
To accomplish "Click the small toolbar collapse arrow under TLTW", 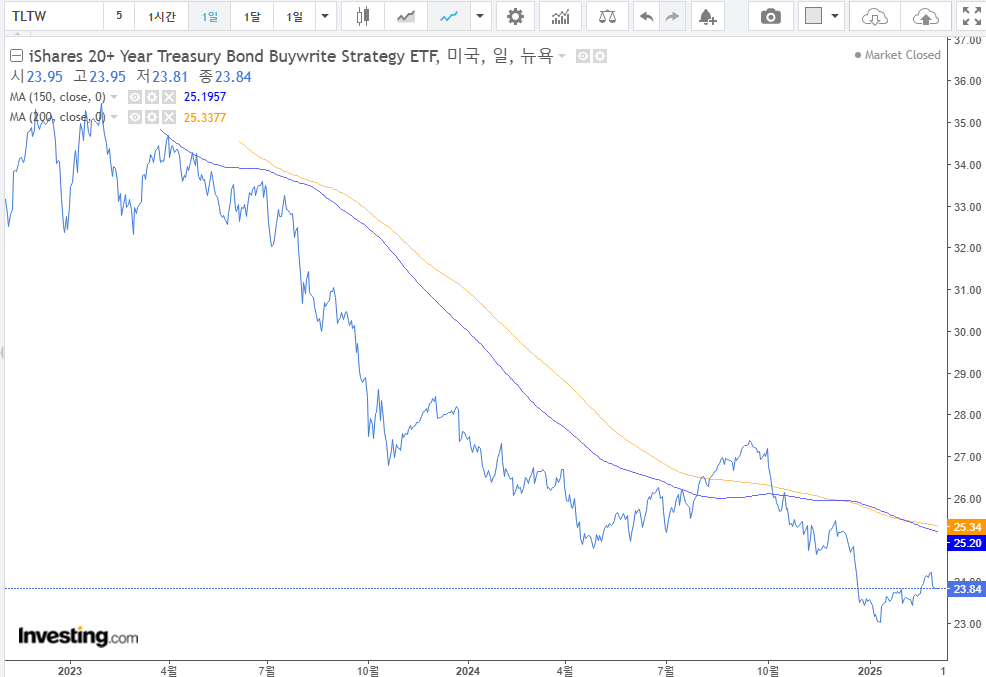I will [x=17, y=32].
